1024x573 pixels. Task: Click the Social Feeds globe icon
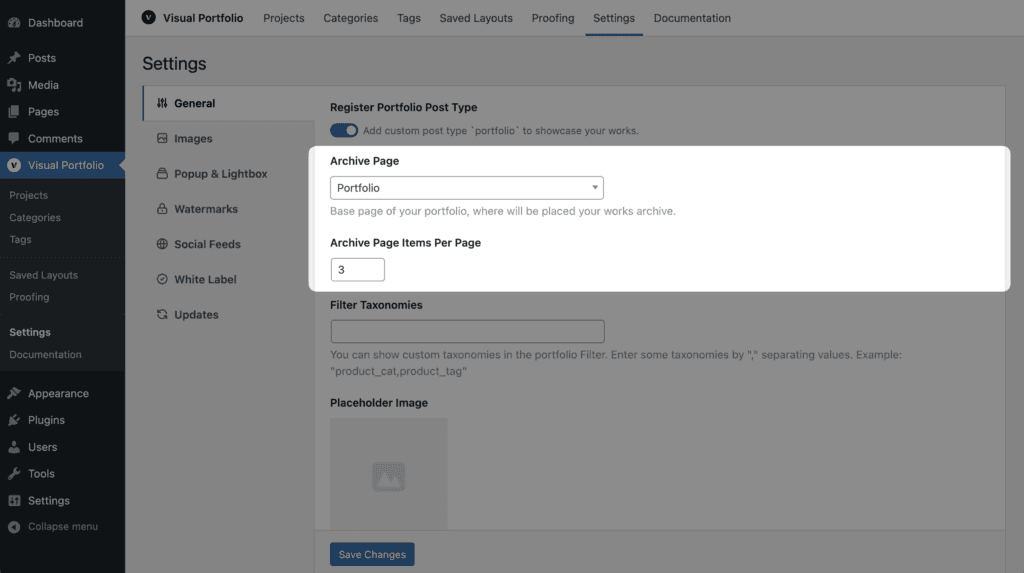(x=162, y=244)
